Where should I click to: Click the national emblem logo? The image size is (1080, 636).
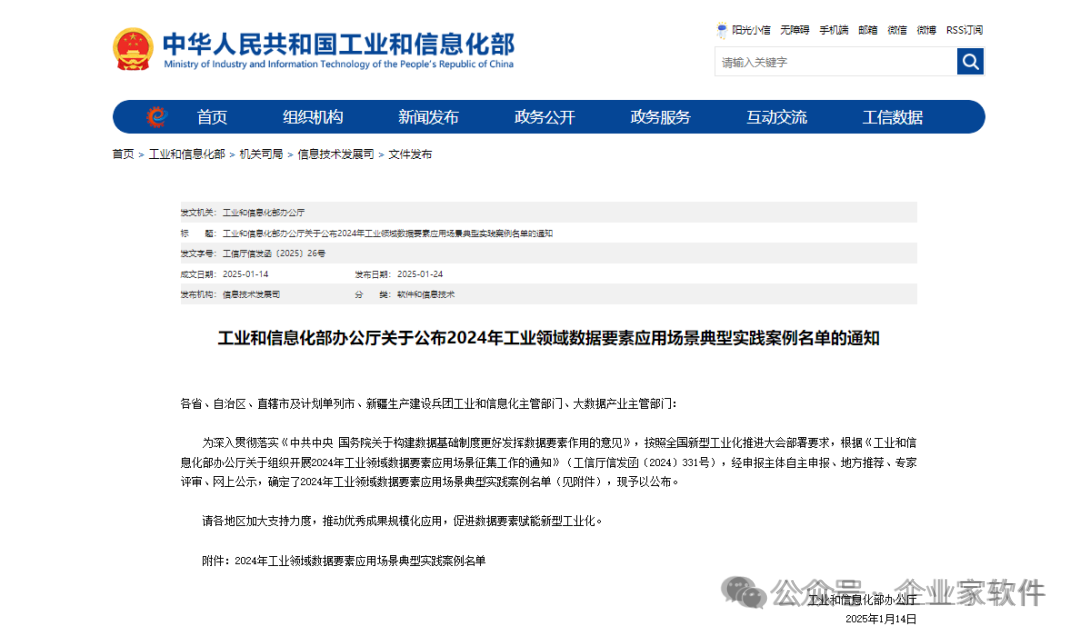tap(133, 49)
